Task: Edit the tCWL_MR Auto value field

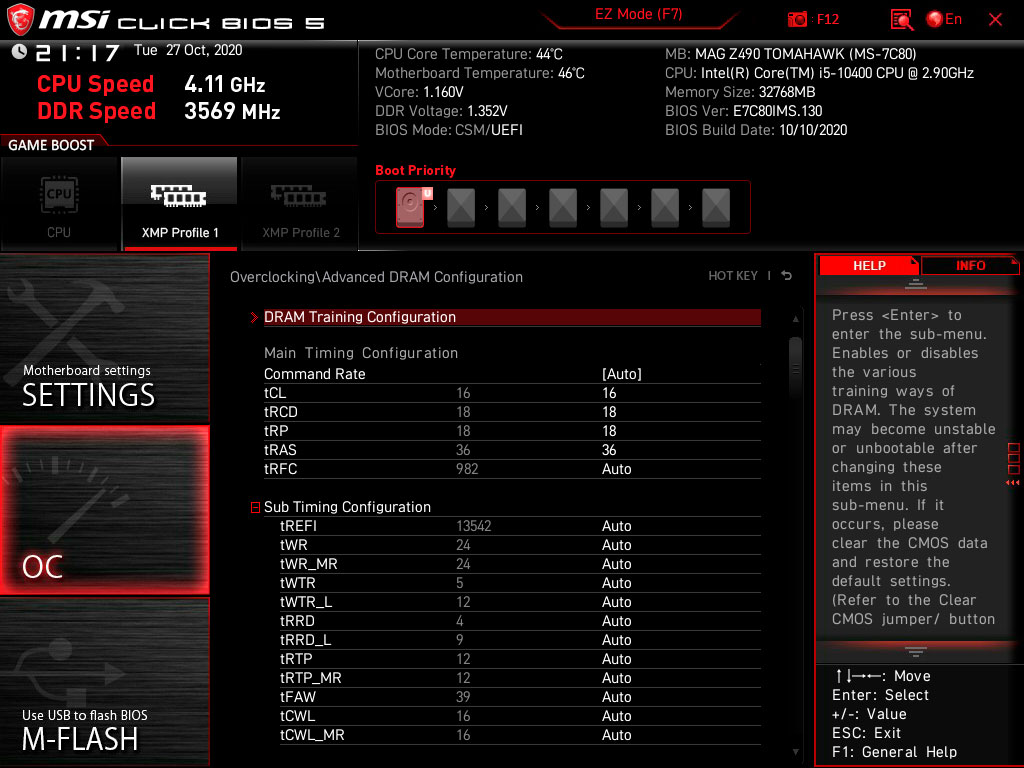Action: click(616, 735)
